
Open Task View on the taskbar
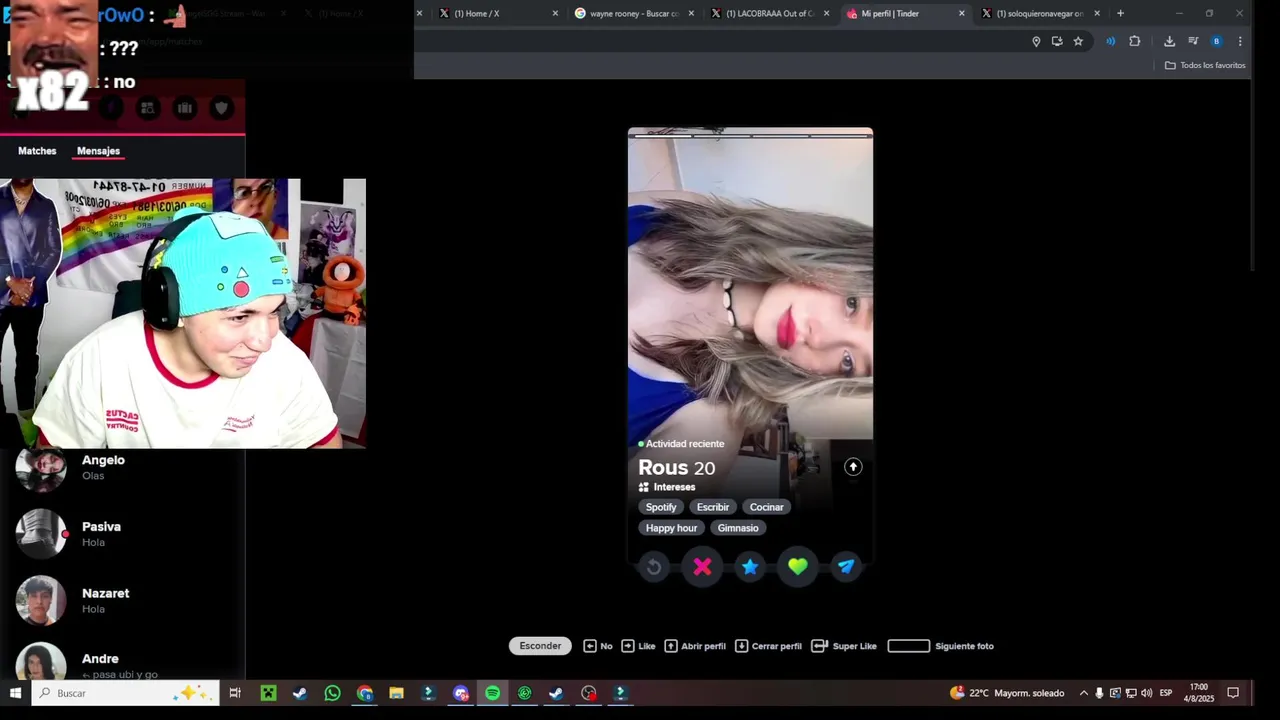click(x=235, y=693)
